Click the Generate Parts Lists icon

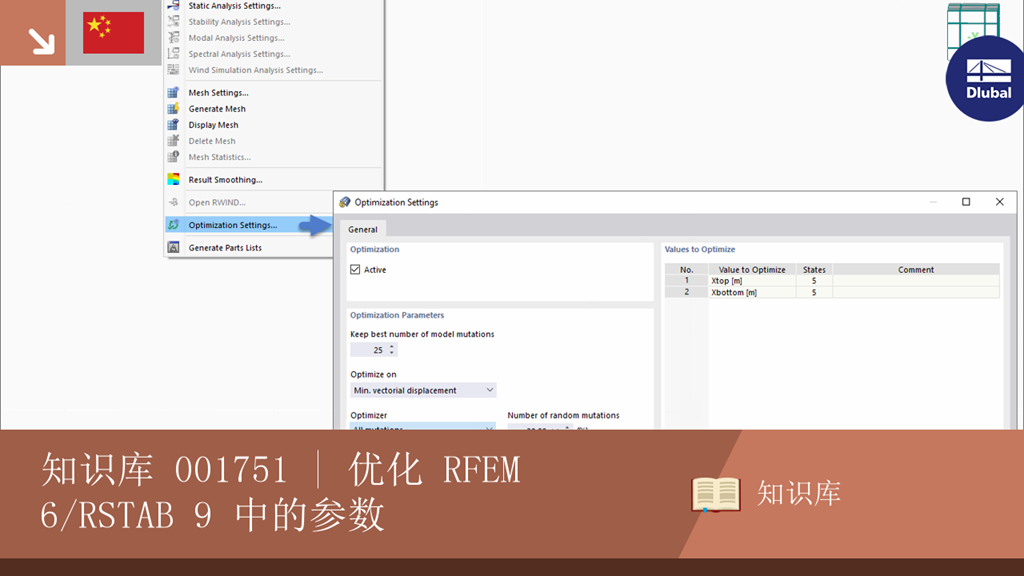point(173,248)
